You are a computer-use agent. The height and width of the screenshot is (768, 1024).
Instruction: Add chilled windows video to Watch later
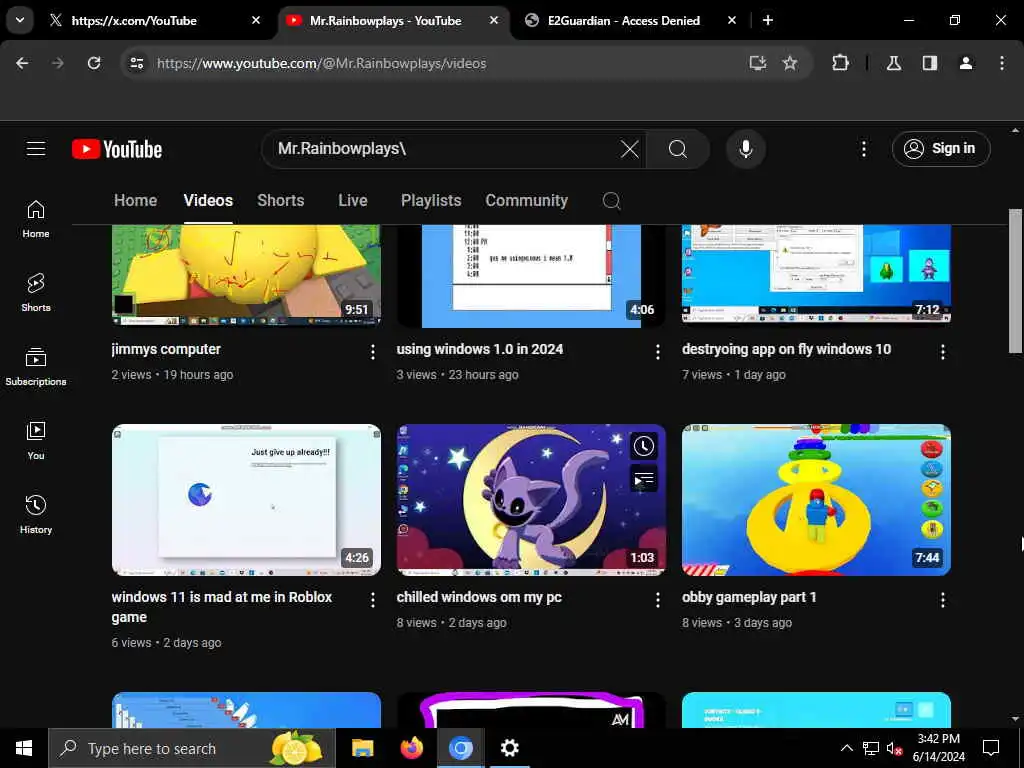pos(643,446)
